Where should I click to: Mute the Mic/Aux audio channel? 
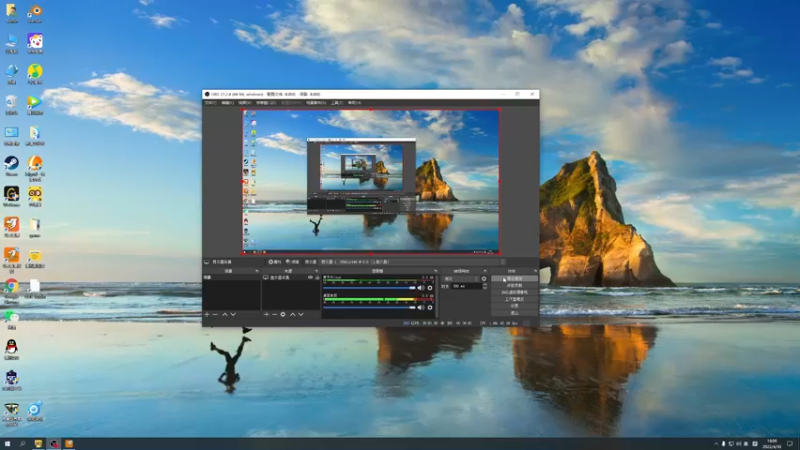tap(421, 288)
